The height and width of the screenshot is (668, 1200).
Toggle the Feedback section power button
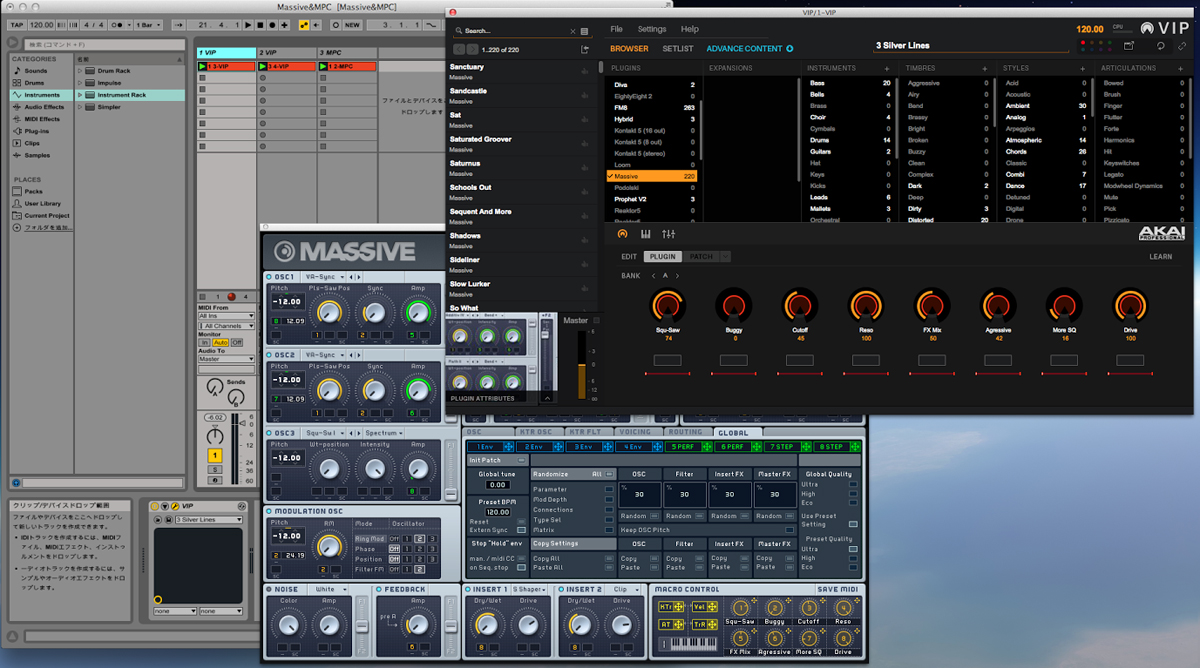click(x=379, y=589)
